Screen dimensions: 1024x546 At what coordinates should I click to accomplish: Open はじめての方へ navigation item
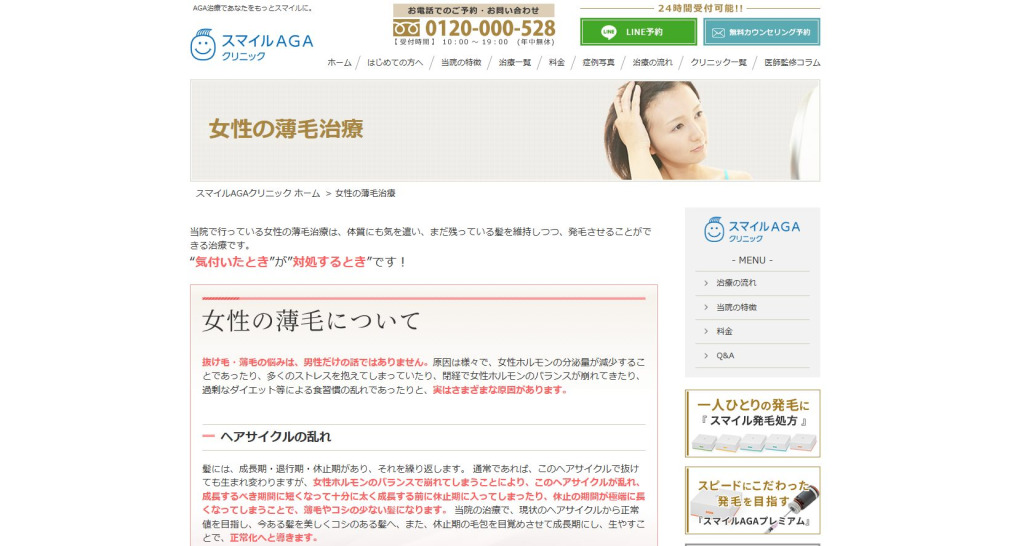coord(395,62)
